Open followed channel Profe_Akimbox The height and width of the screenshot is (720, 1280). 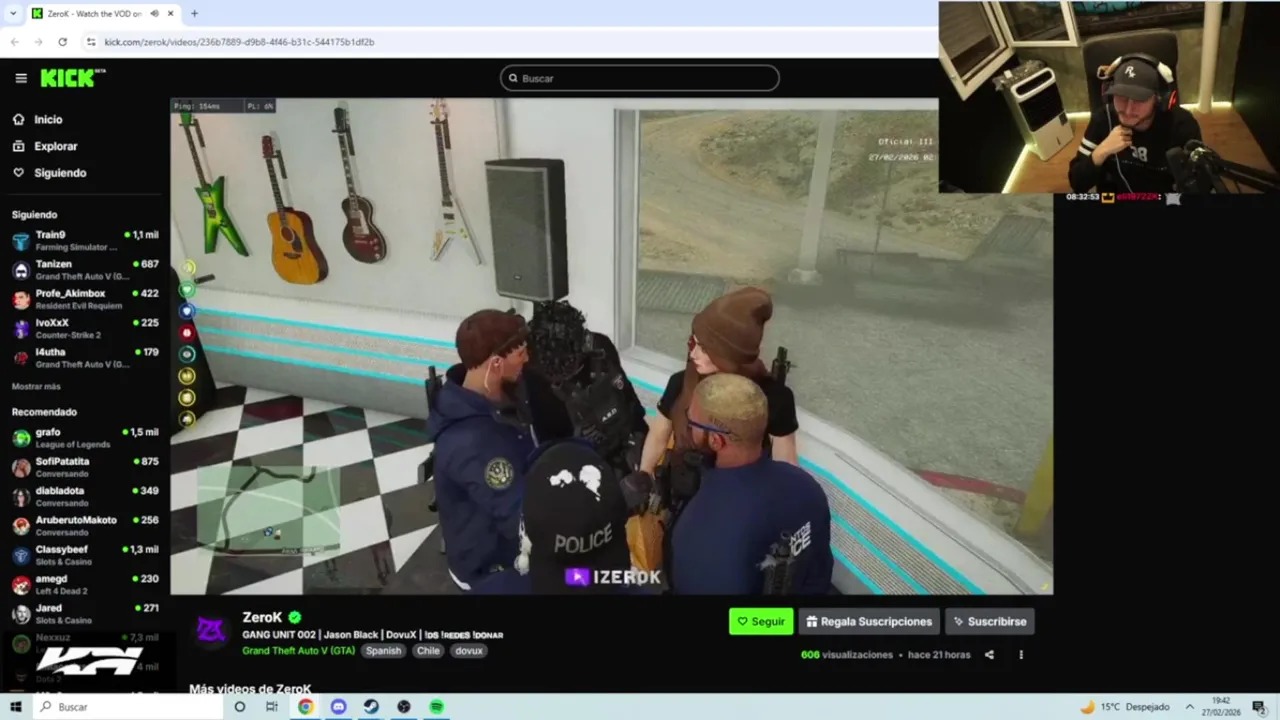pyautogui.click(x=85, y=298)
